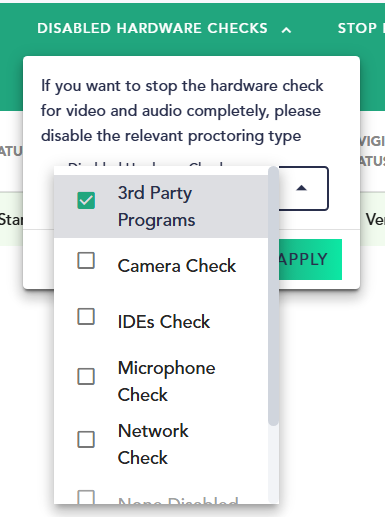385x517 pixels.
Task: Check the partially visible None Disabled box
Action: (x=86, y=497)
